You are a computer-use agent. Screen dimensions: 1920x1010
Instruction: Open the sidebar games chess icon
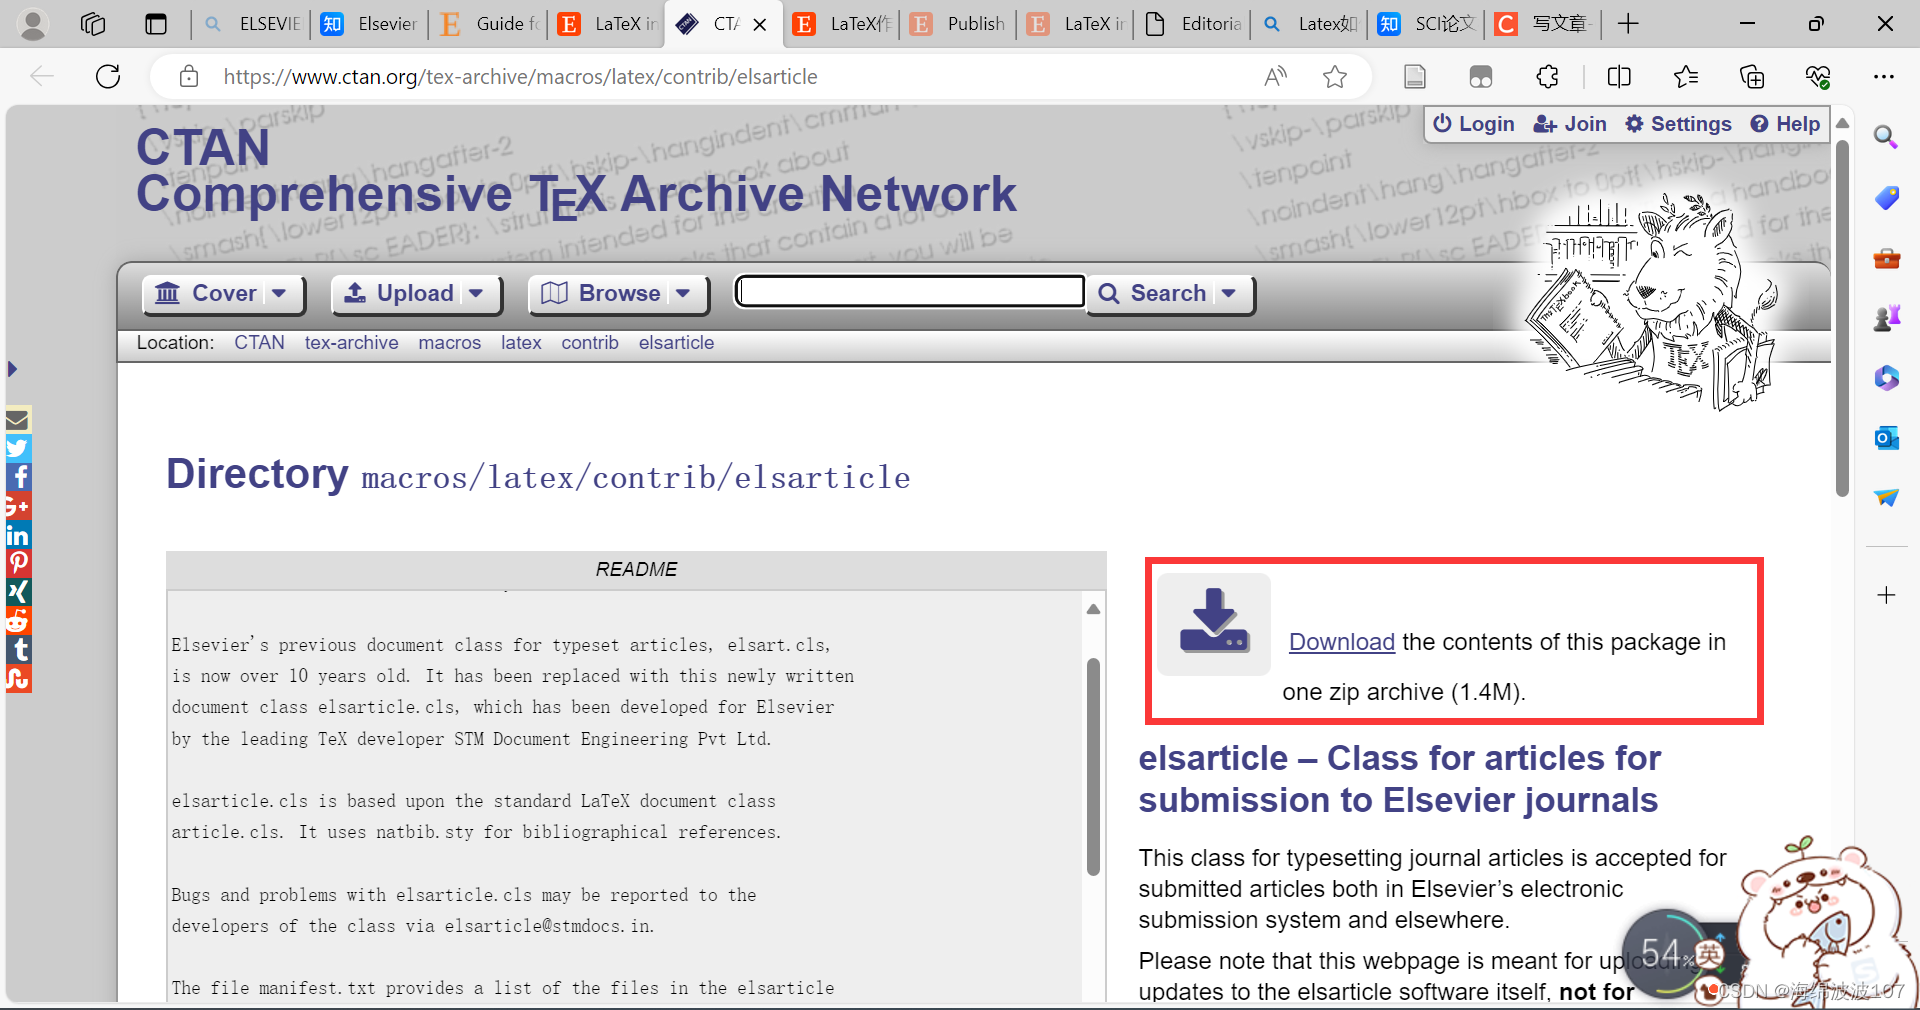(x=1886, y=318)
